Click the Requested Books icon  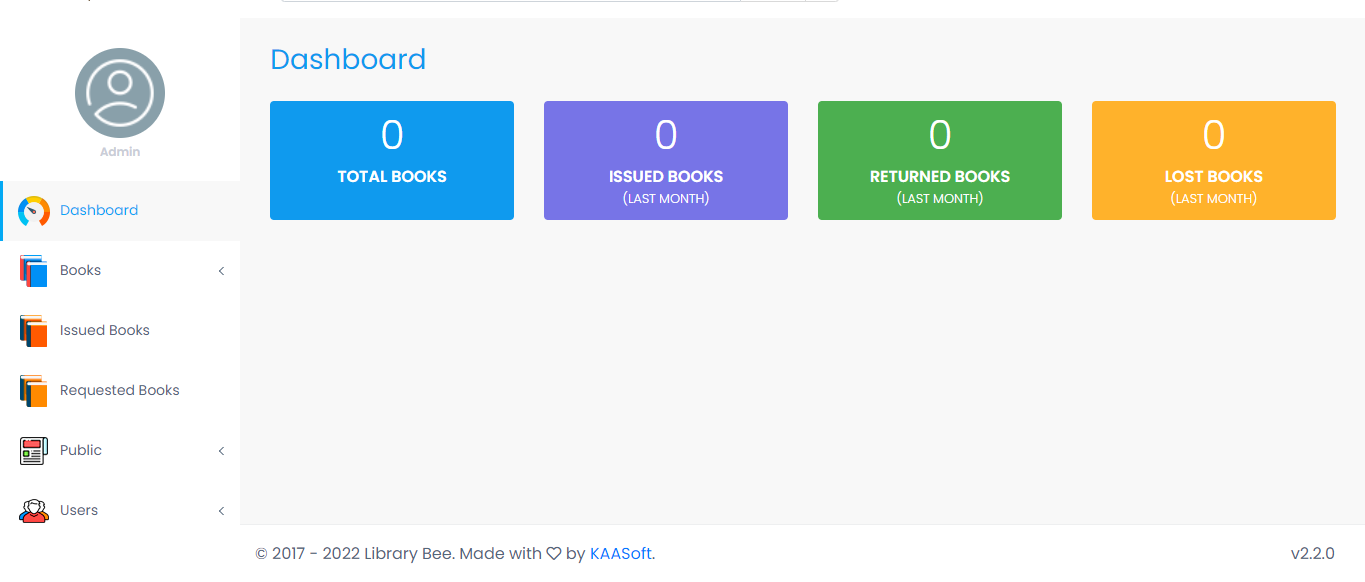click(34, 391)
